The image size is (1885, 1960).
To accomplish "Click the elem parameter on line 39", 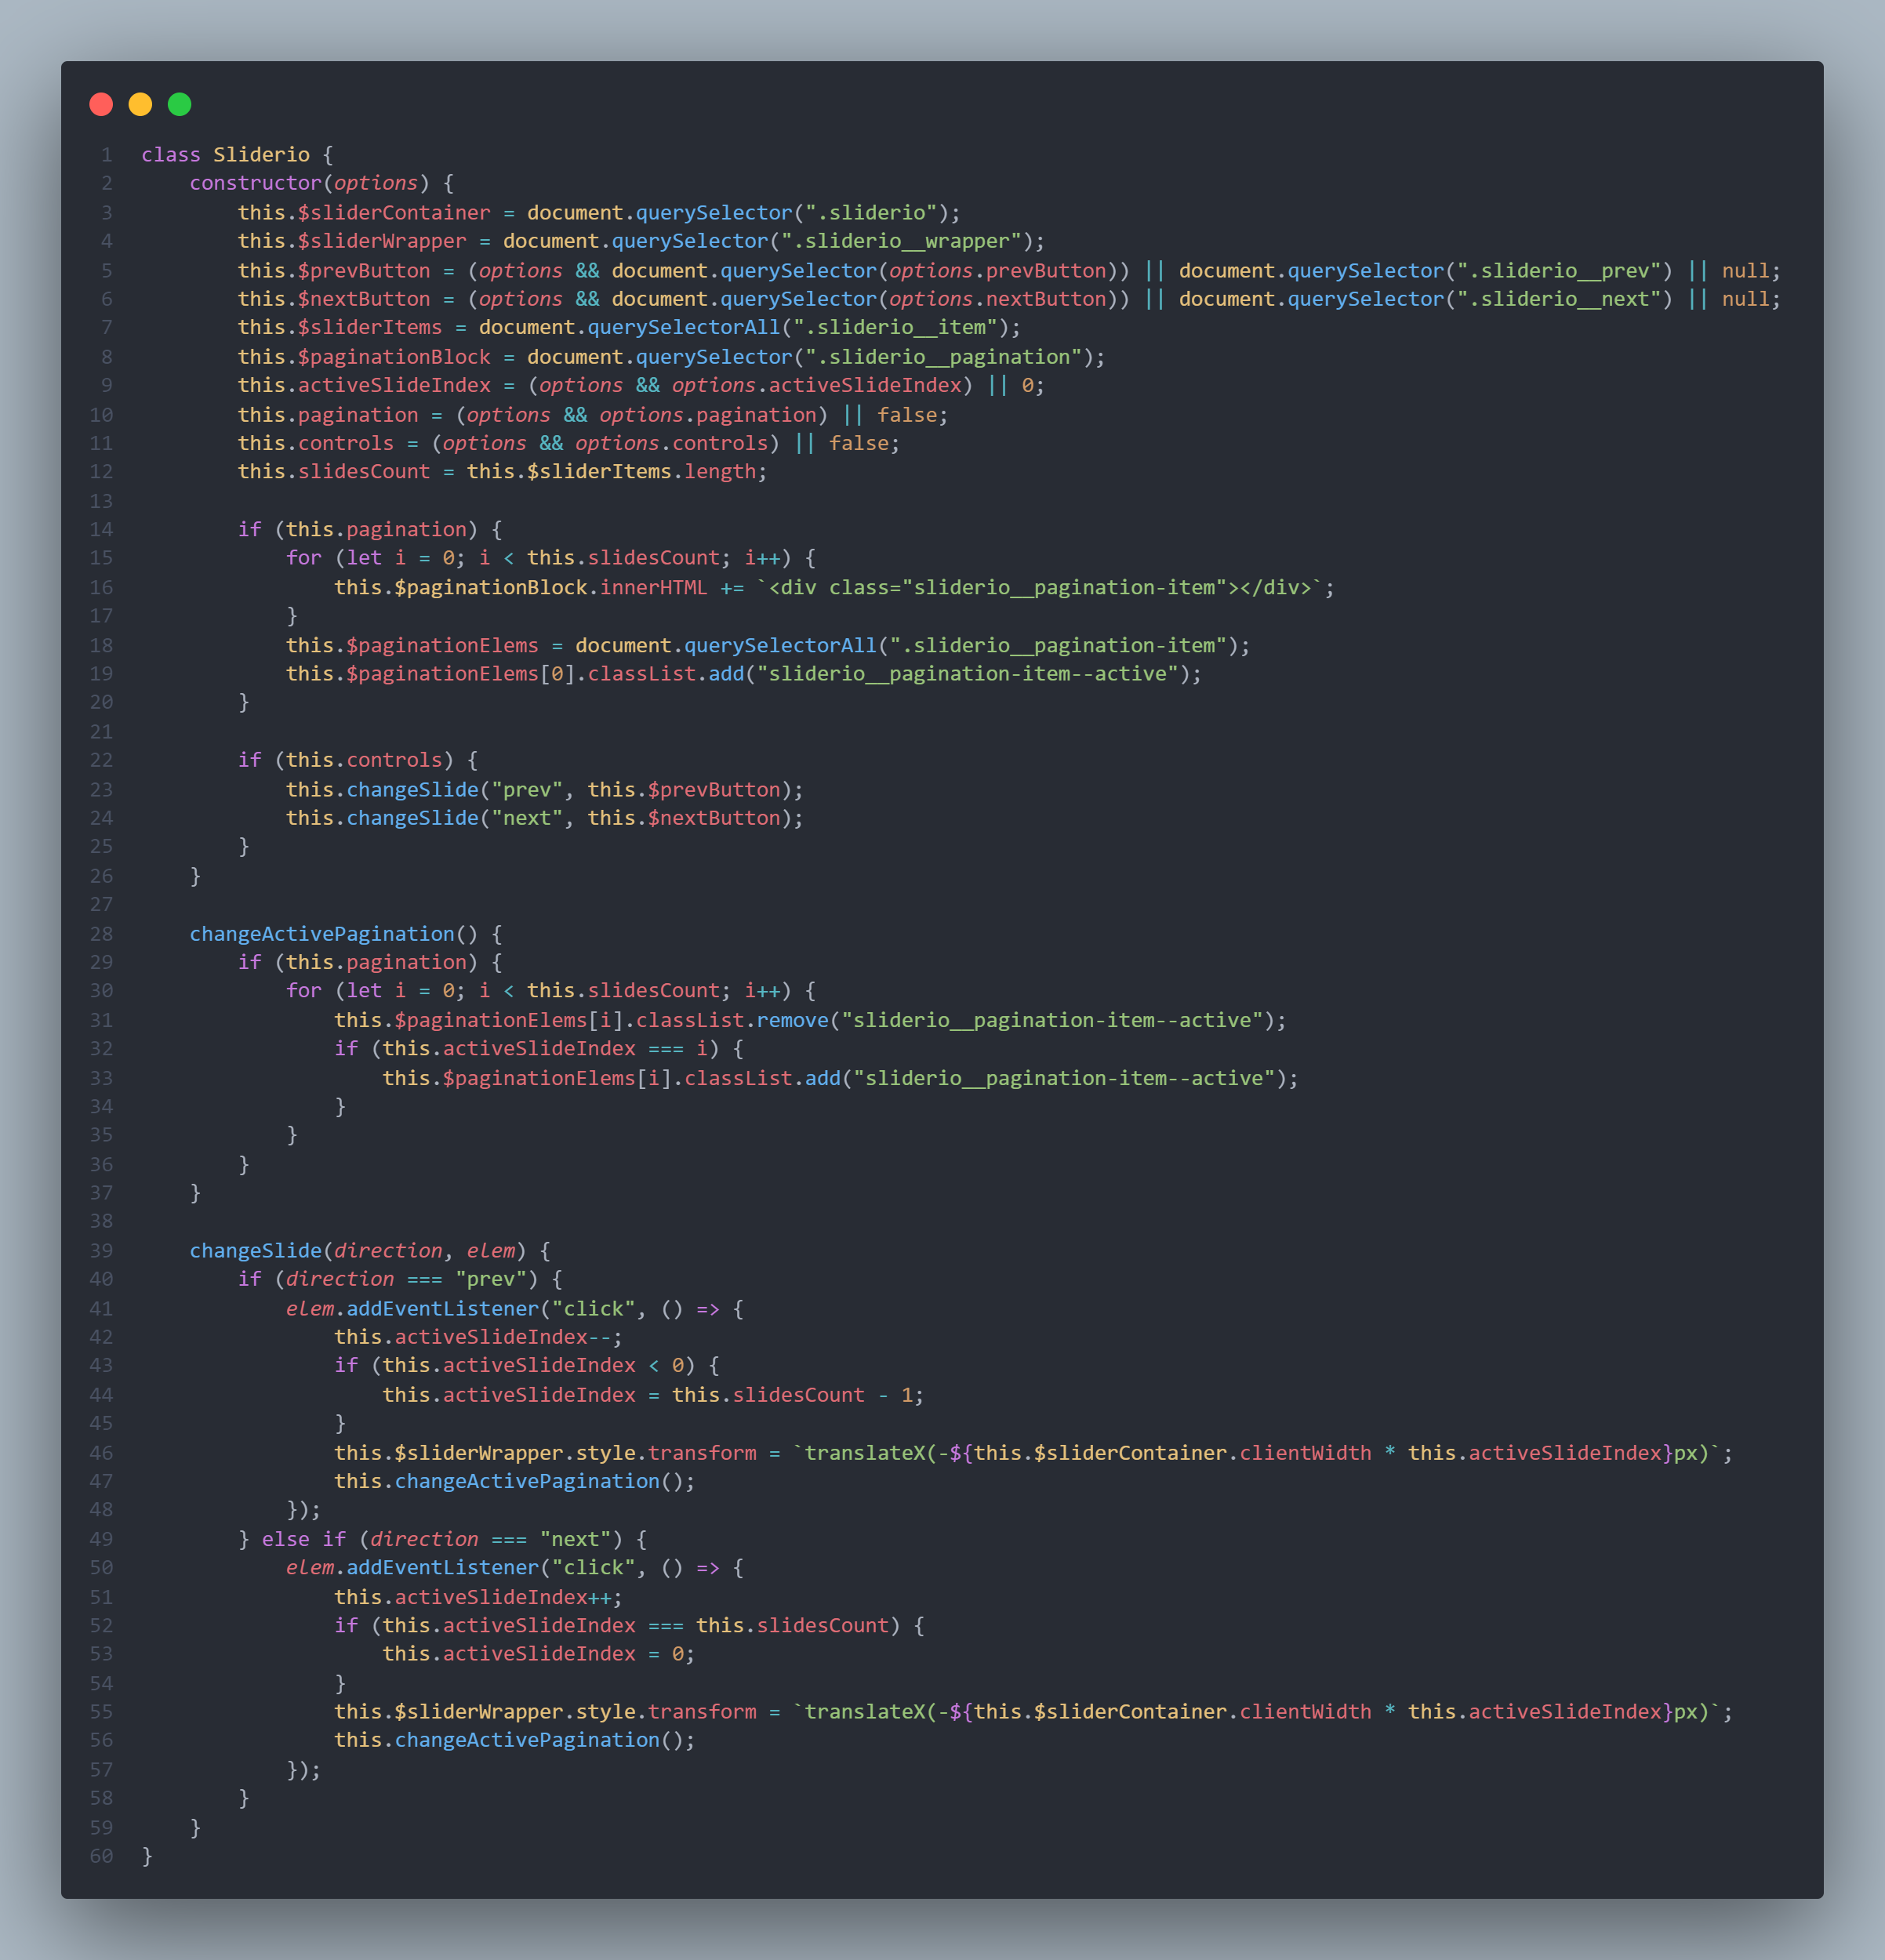I will point(491,1250).
